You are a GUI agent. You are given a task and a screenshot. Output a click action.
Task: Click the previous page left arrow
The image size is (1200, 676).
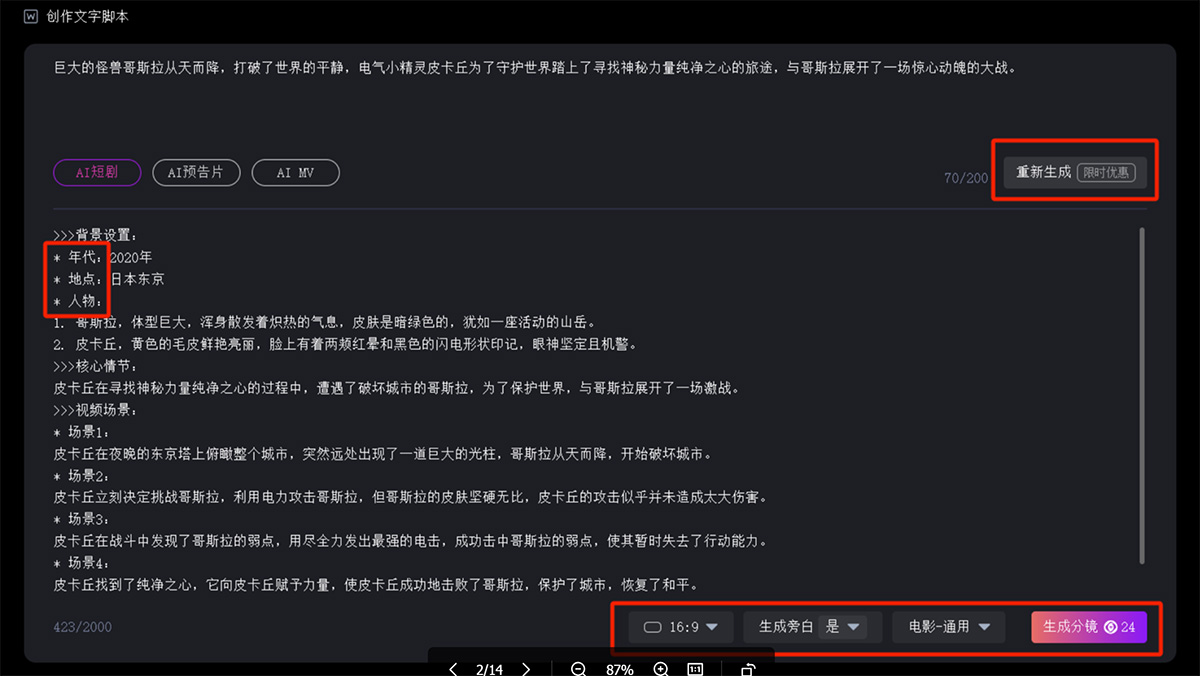click(x=453, y=668)
